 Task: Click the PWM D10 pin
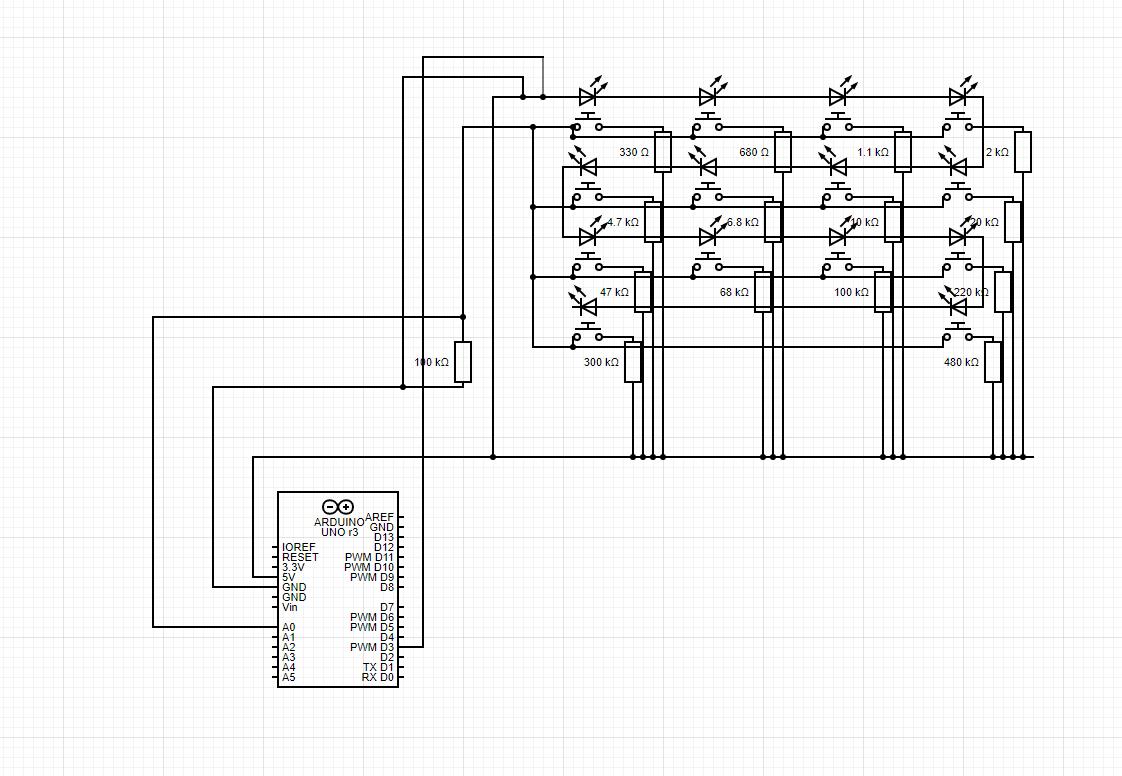[x=369, y=567]
